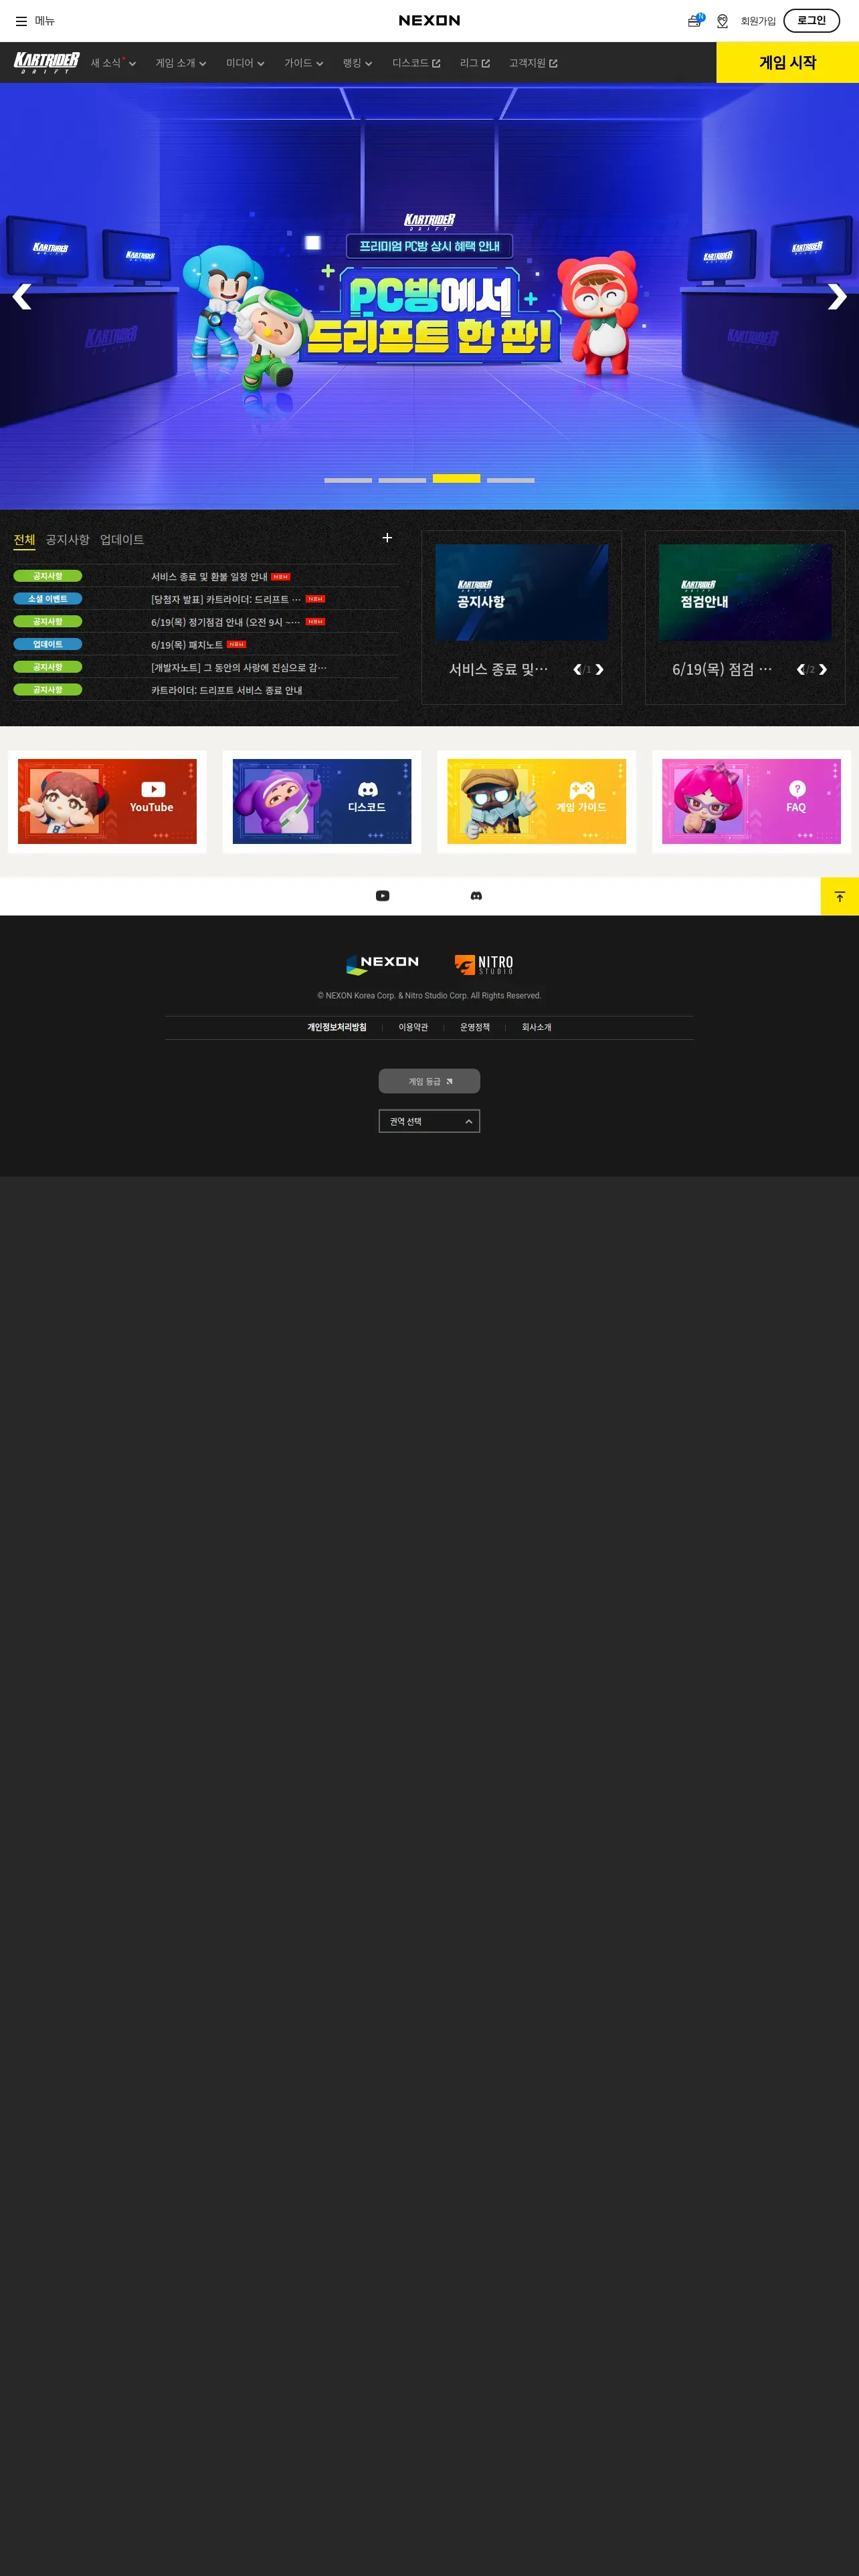Expand the 가이드 menu

304,63
